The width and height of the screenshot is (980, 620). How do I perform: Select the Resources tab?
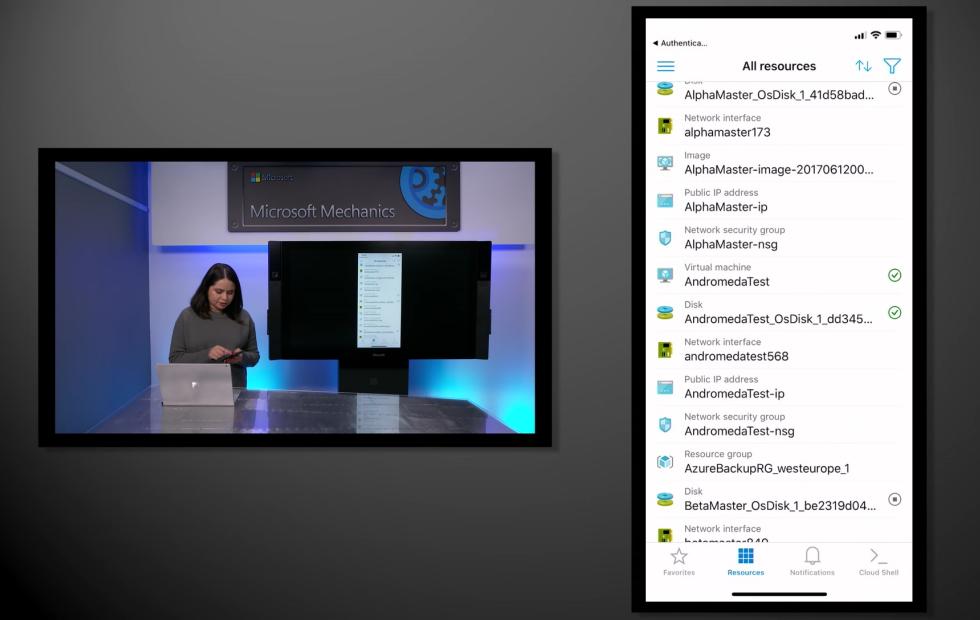coord(745,561)
